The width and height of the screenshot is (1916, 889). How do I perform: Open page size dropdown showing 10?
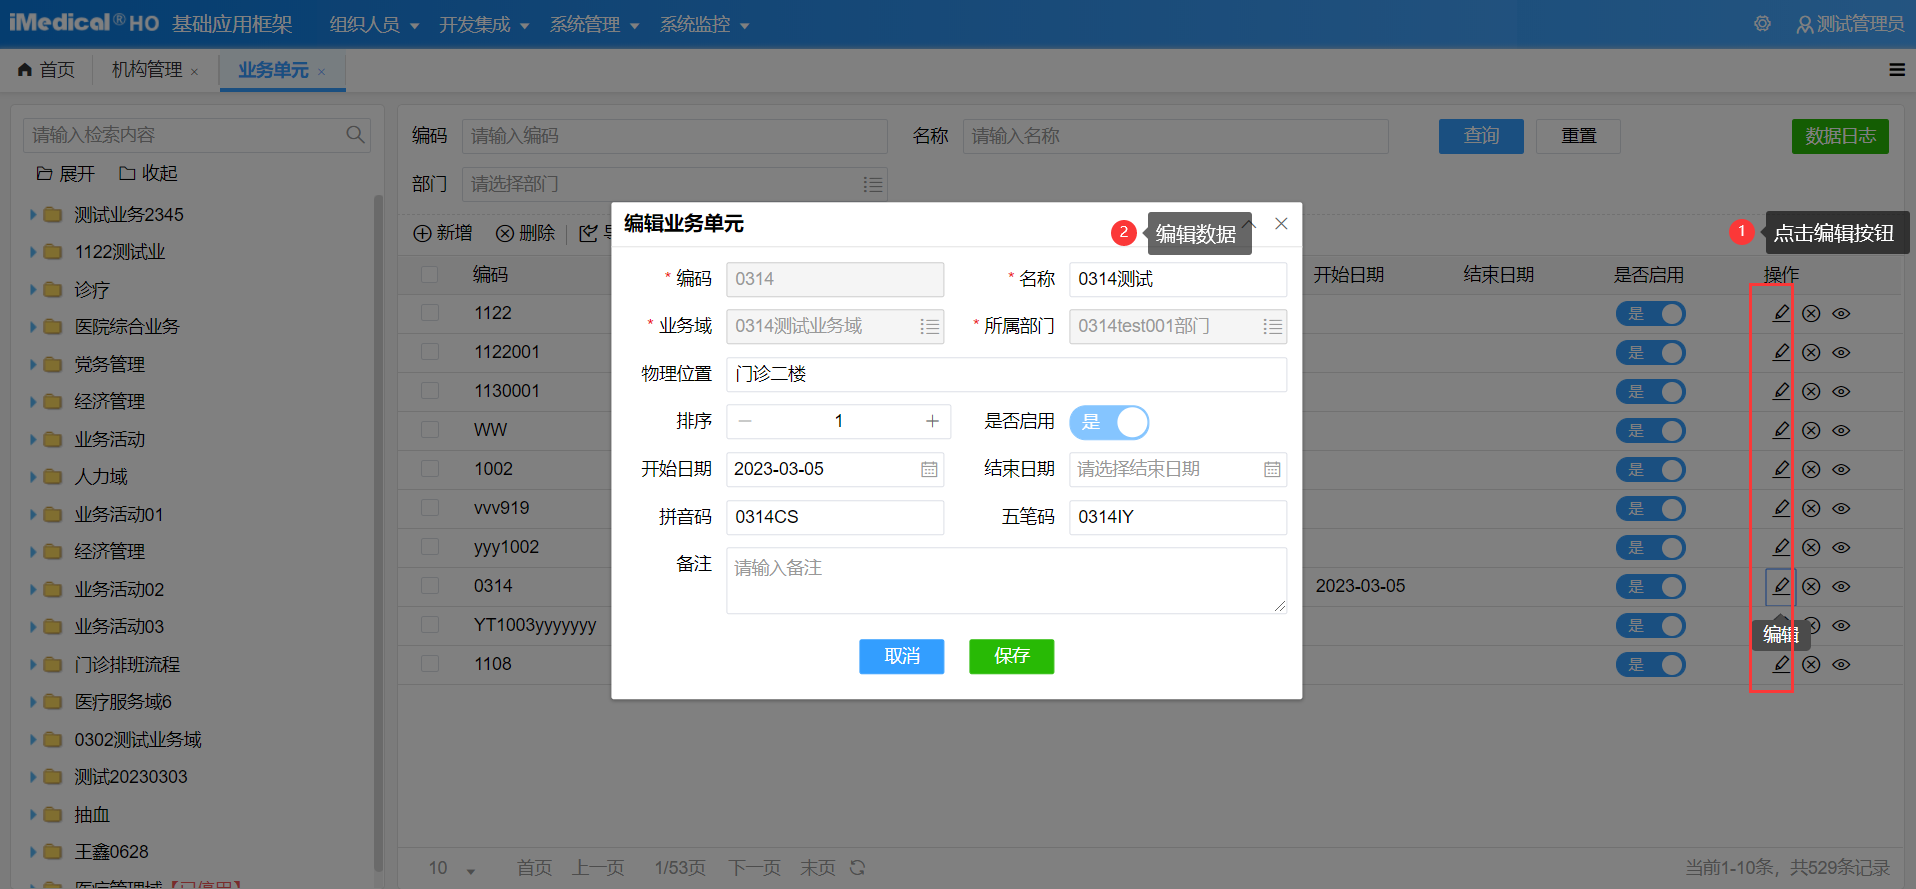tap(452, 868)
